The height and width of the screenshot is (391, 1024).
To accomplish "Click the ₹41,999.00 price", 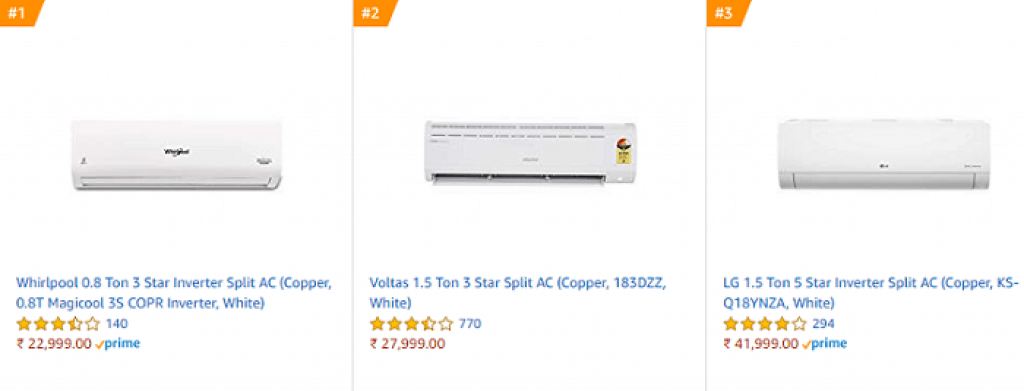I will pos(761,344).
